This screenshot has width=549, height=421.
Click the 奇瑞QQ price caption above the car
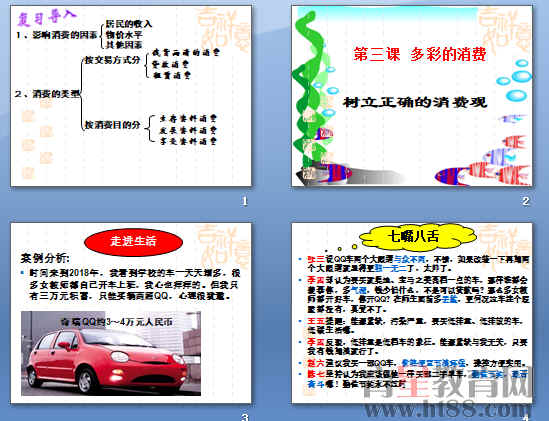tap(117, 322)
